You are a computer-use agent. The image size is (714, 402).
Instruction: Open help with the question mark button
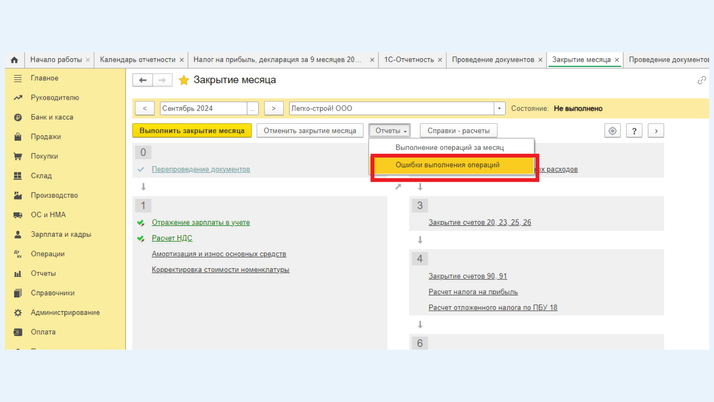634,131
